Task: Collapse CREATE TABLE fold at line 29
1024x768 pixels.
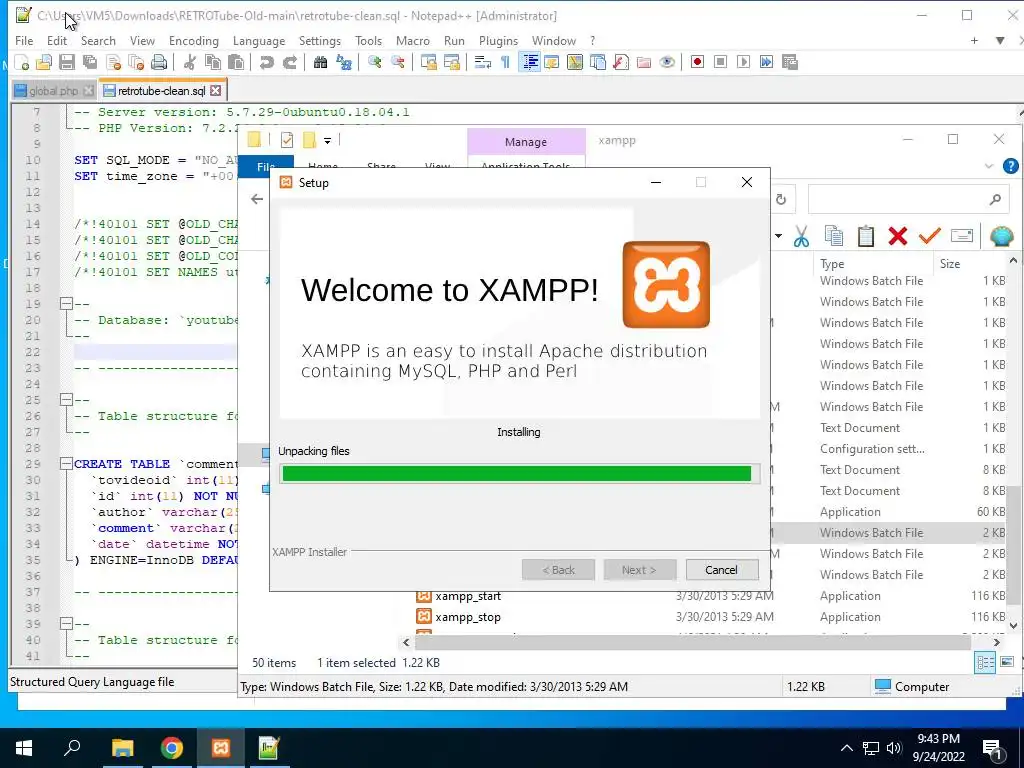Action: [66, 464]
